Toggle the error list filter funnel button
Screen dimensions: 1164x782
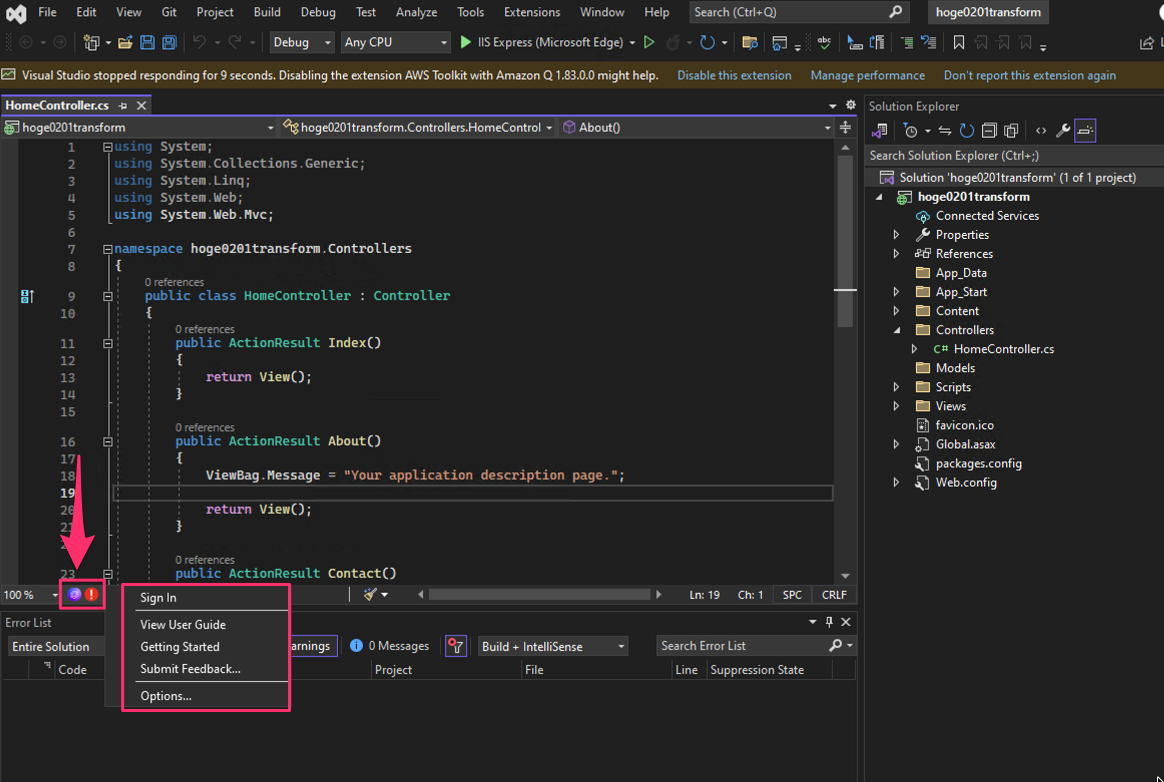click(456, 646)
